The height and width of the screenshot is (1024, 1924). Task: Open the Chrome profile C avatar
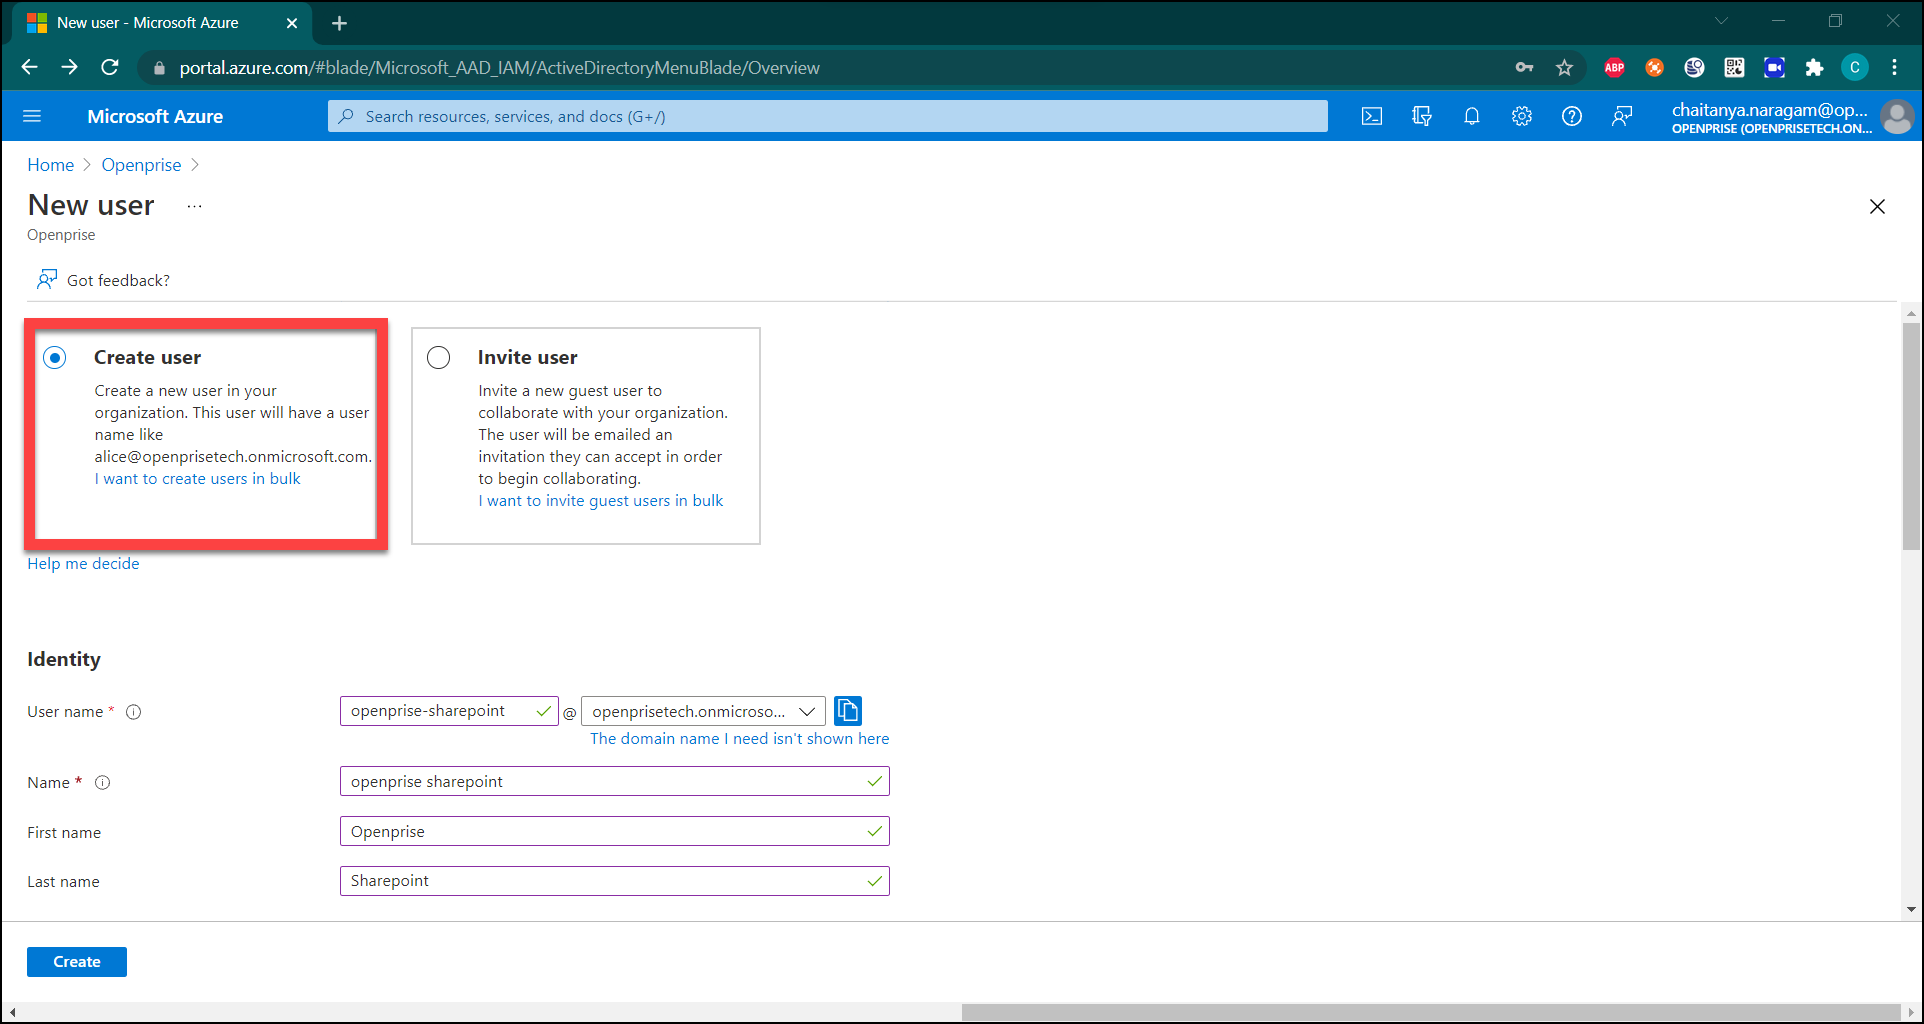point(1855,67)
